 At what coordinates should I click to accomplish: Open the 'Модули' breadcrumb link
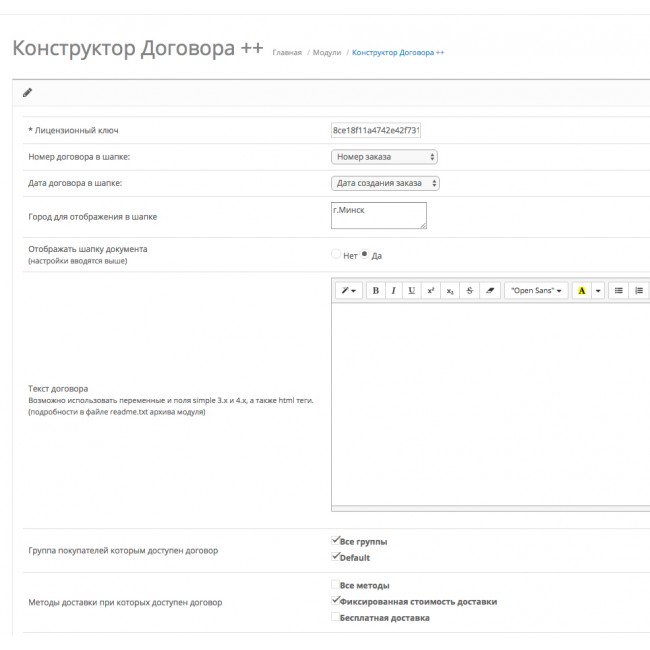(326, 52)
